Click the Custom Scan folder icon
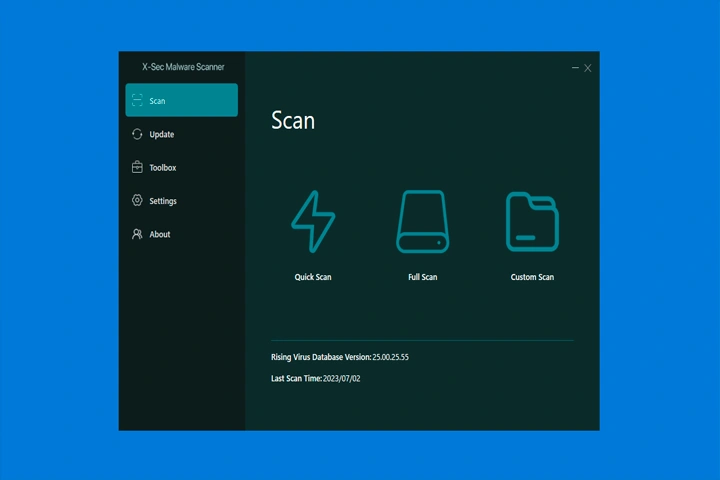The image size is (720, 480). pyautogui.click(x=532, y=222)
